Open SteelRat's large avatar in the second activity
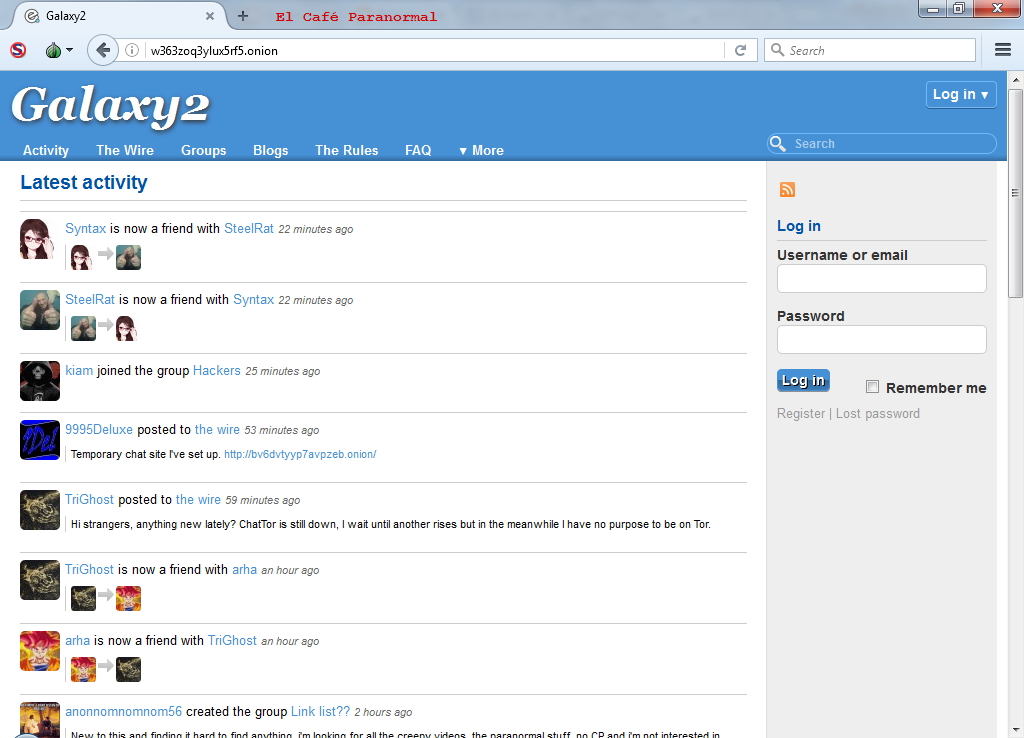The height and width of the screenshot is (738, 1024). [x=39, y=310]
